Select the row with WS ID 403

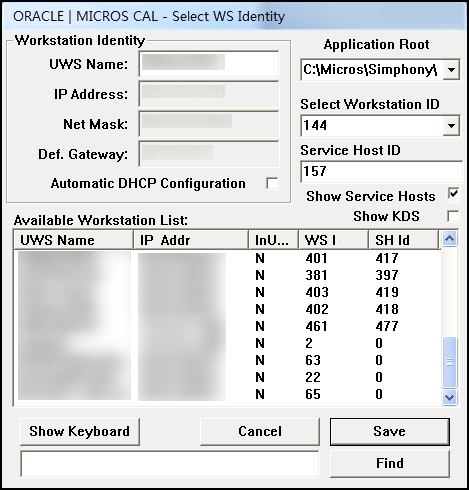click(227, 292)
